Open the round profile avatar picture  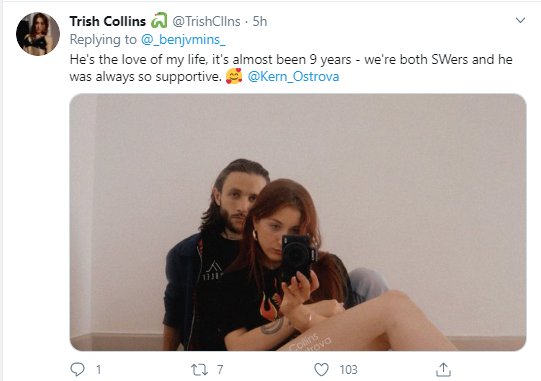pyautogui.click(x=38, y=34)
